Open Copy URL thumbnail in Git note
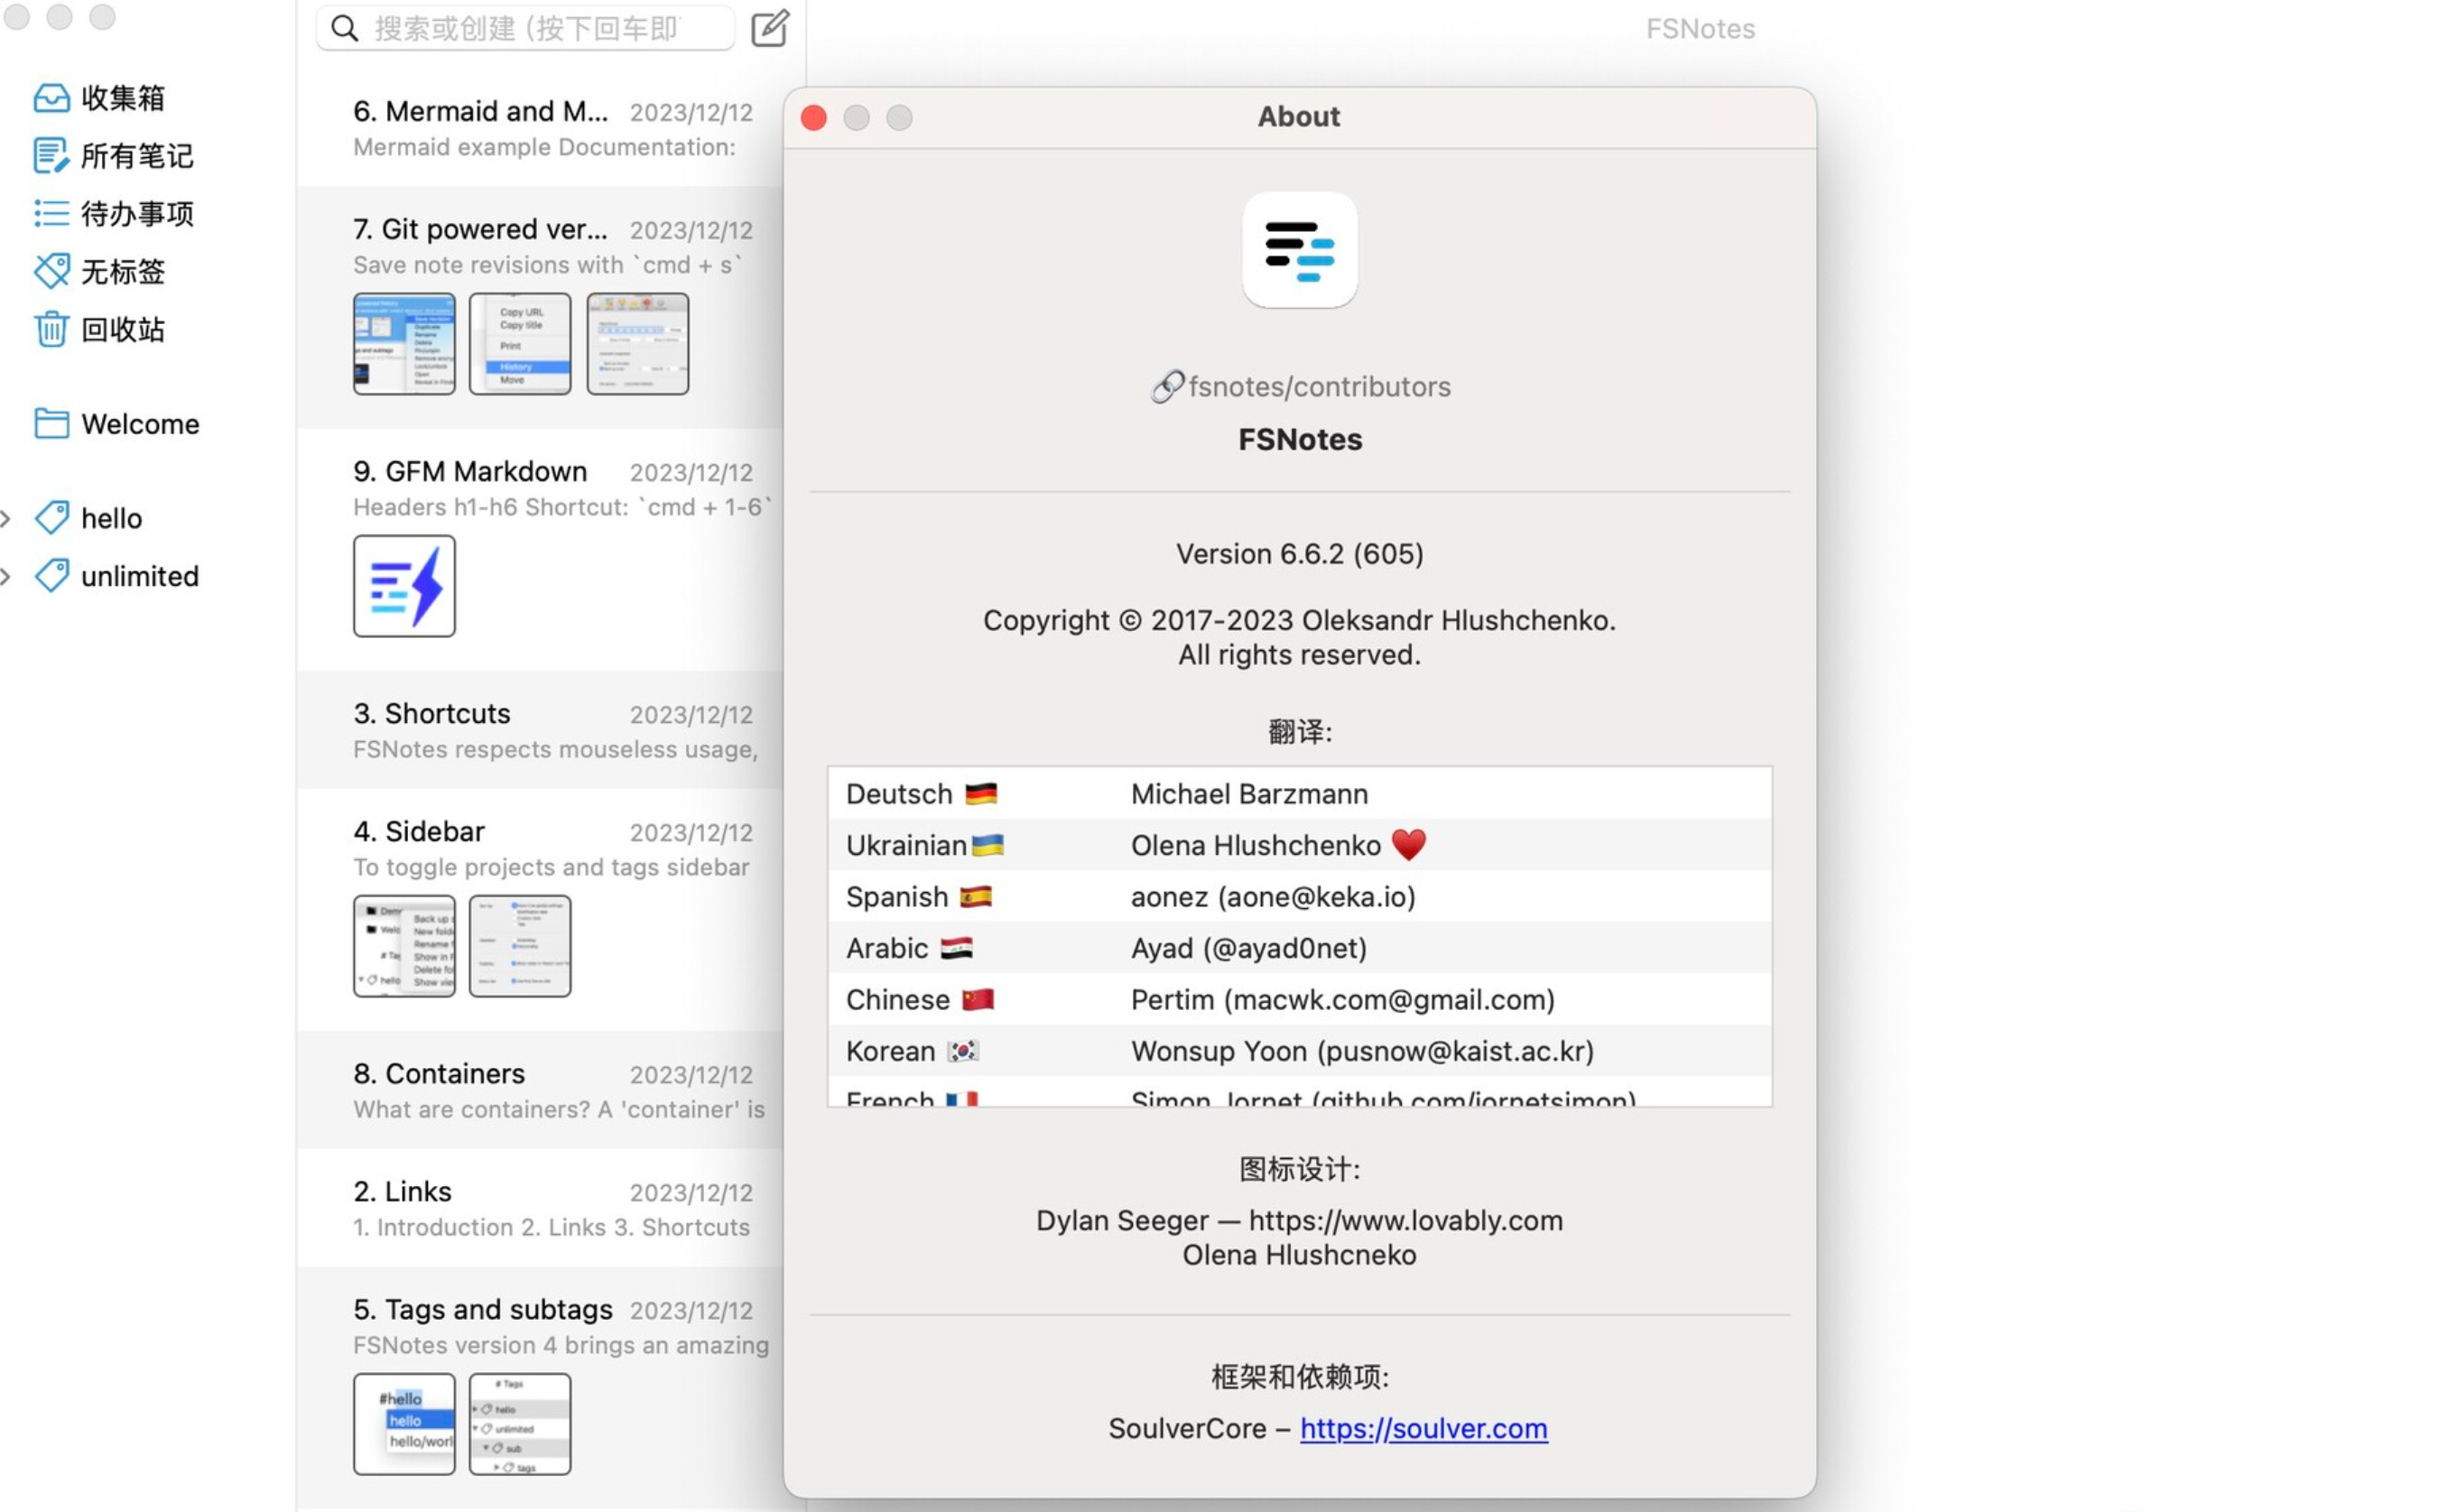Image resolution: width=2457 pixels, height=1512 pixels. click(x=520, y=344)
